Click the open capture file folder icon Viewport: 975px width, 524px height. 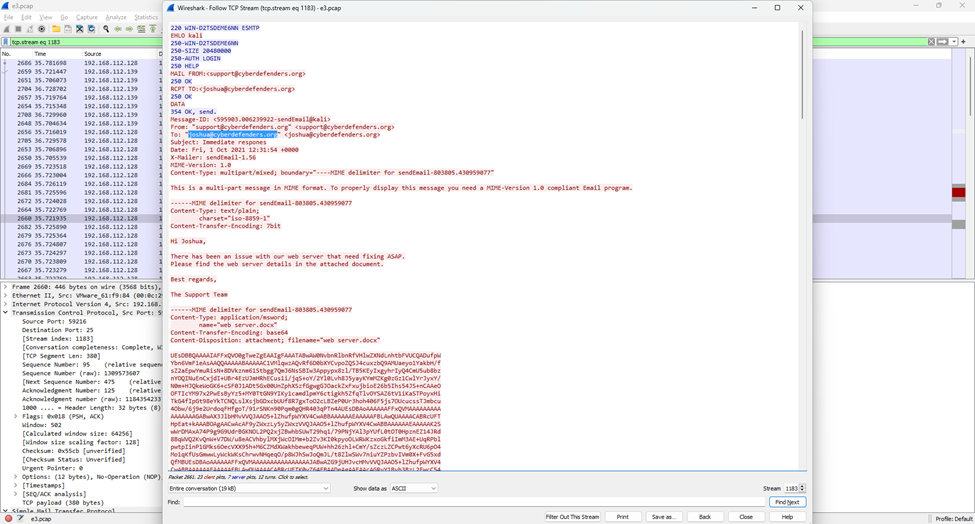(56, 29)
